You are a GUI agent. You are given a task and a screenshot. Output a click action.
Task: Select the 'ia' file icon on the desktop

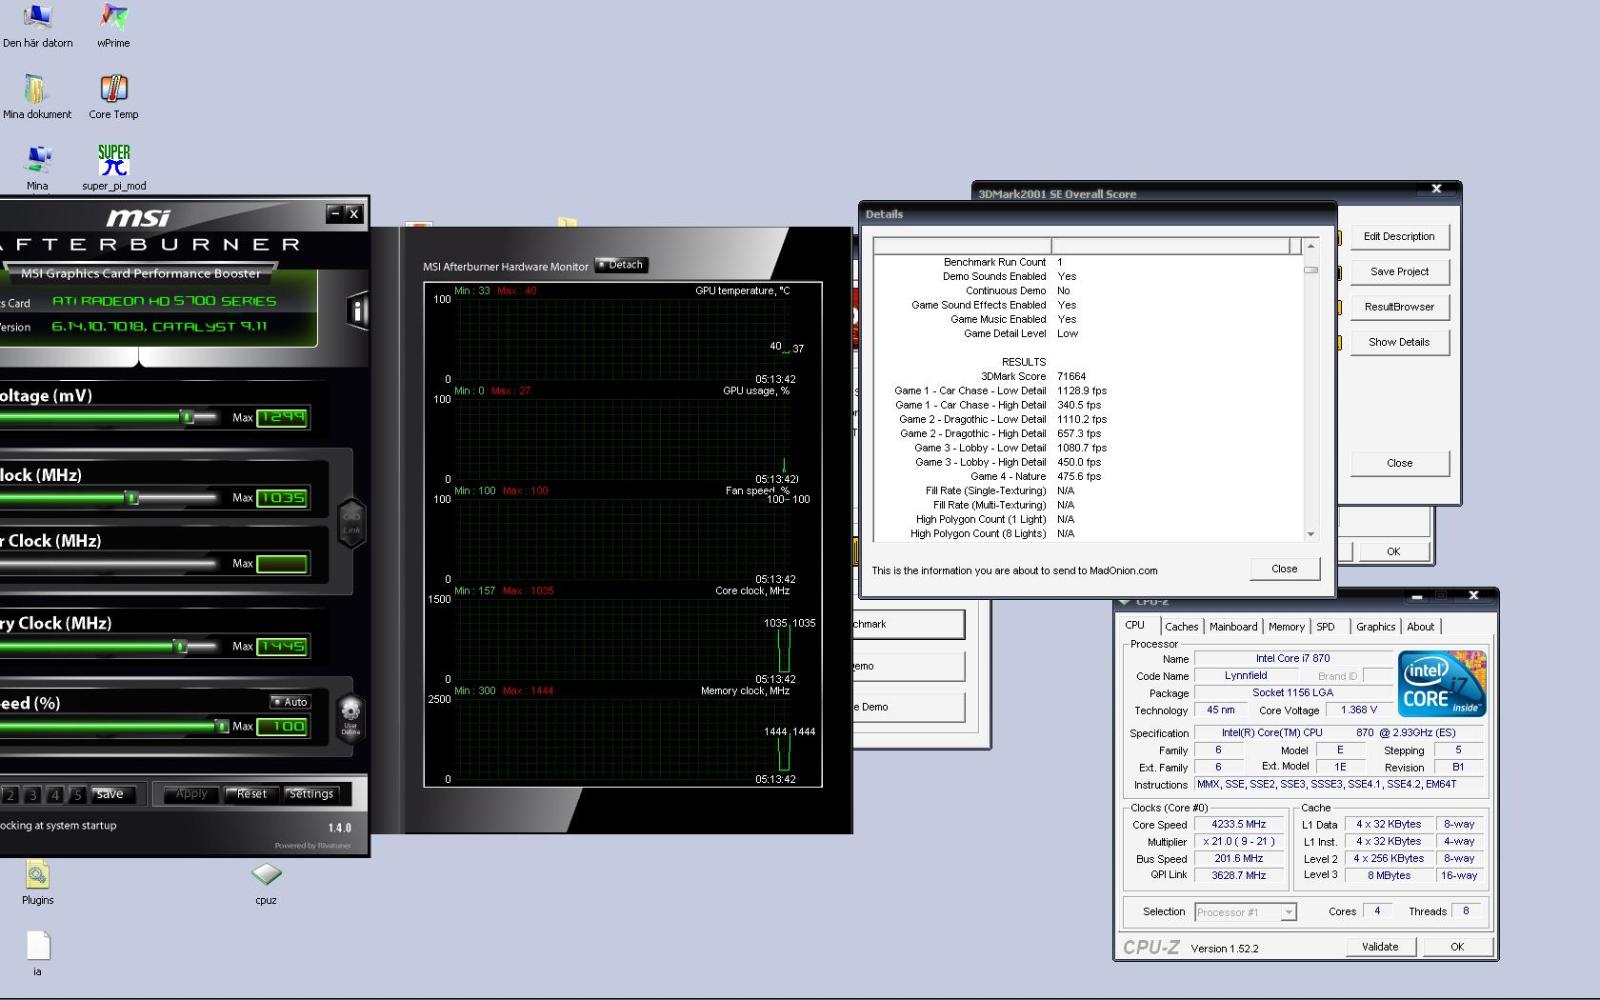point(37,954)
